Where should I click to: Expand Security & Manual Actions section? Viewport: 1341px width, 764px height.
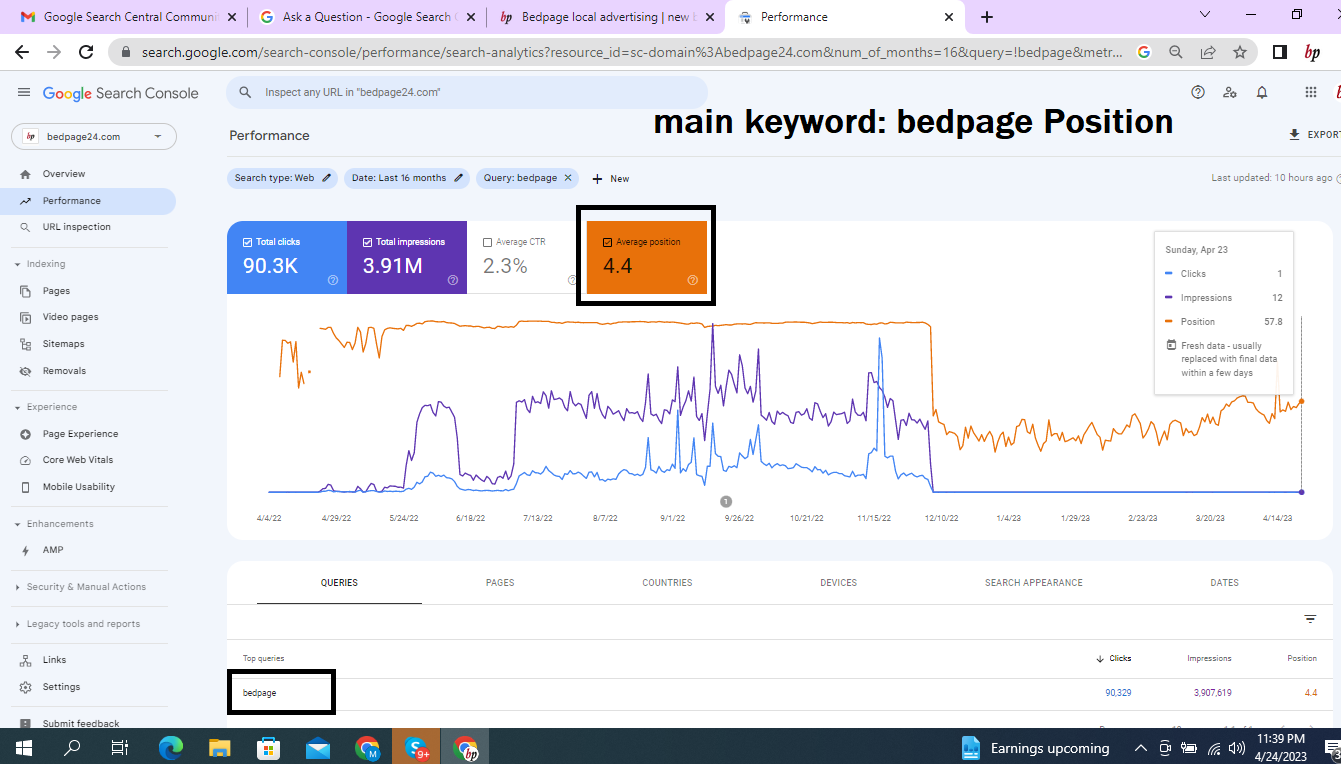(x=80, y=587)
